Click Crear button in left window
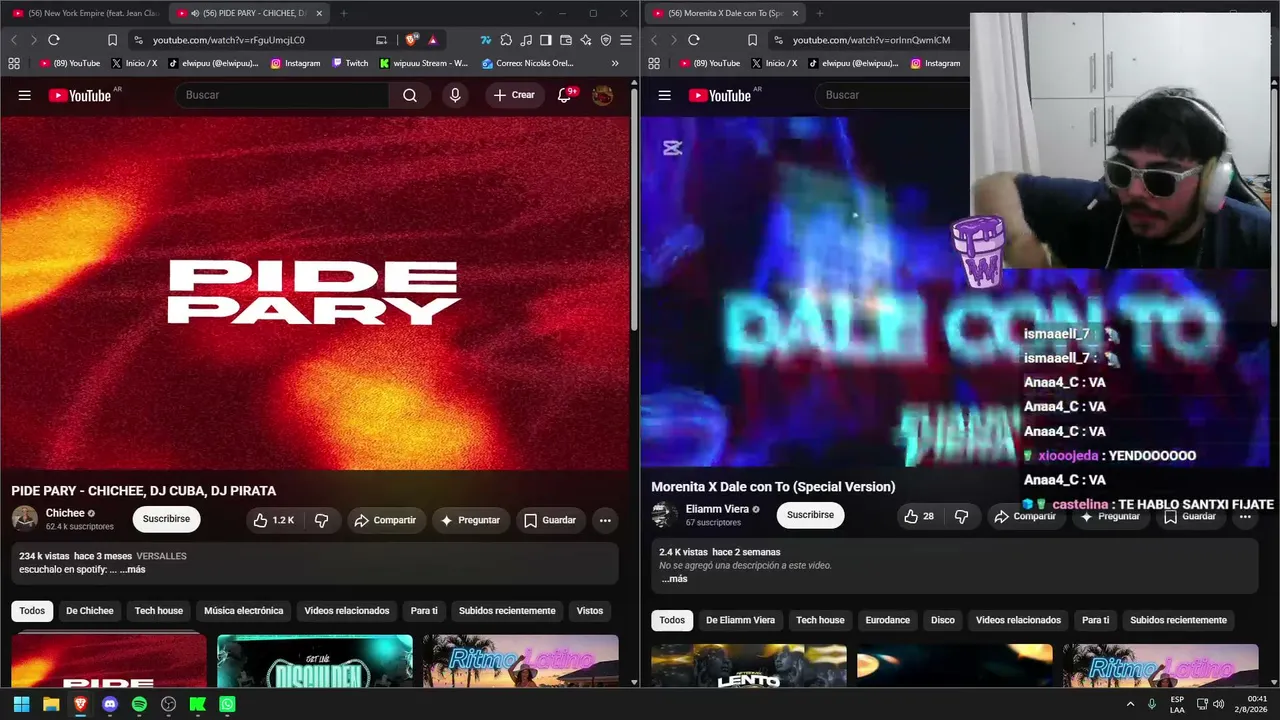 [515, 95]
